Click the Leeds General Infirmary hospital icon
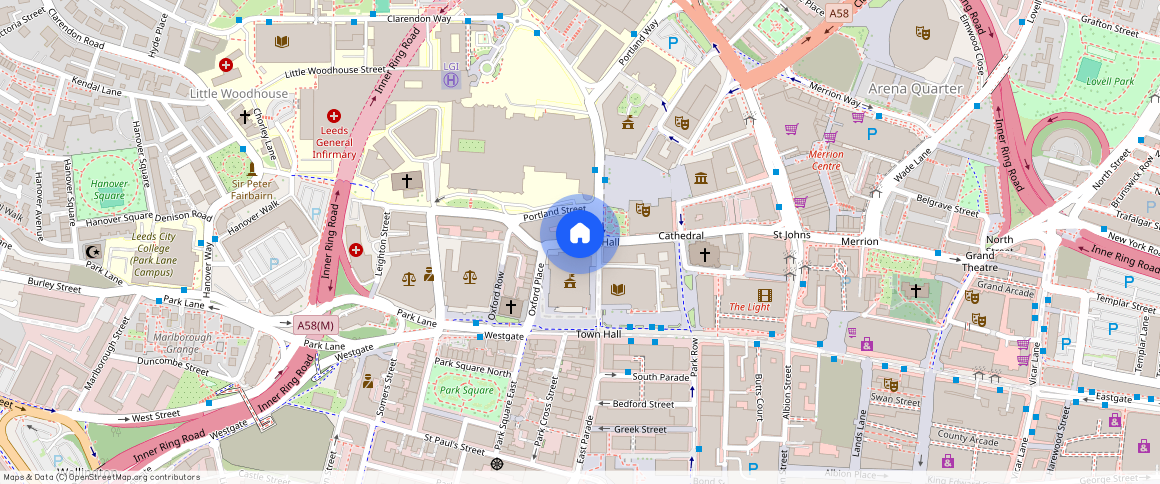 pos(334,117)
